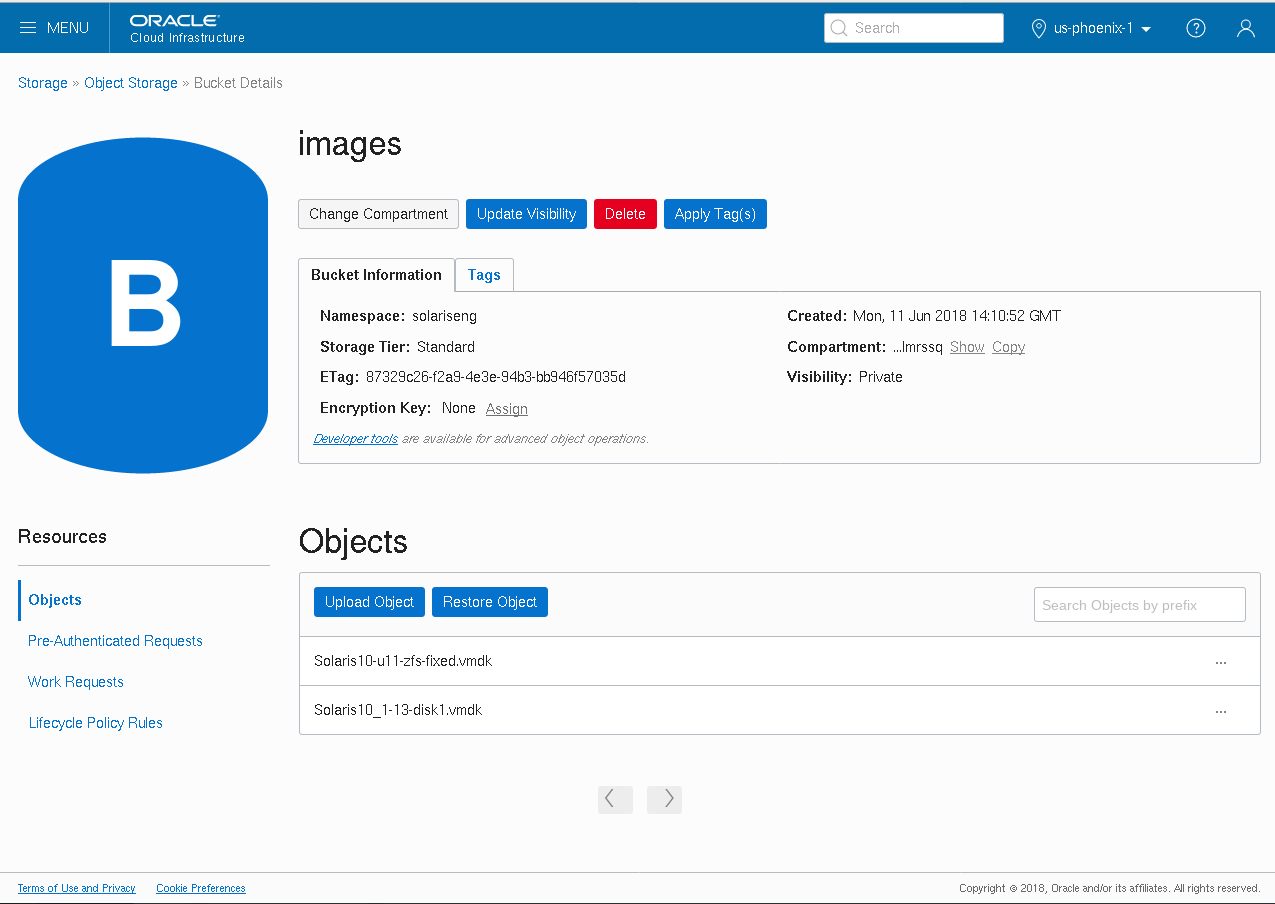Open Pre-Authenticated Requests resource
The height and width of the screenshot is (904, 1275).
115,641
